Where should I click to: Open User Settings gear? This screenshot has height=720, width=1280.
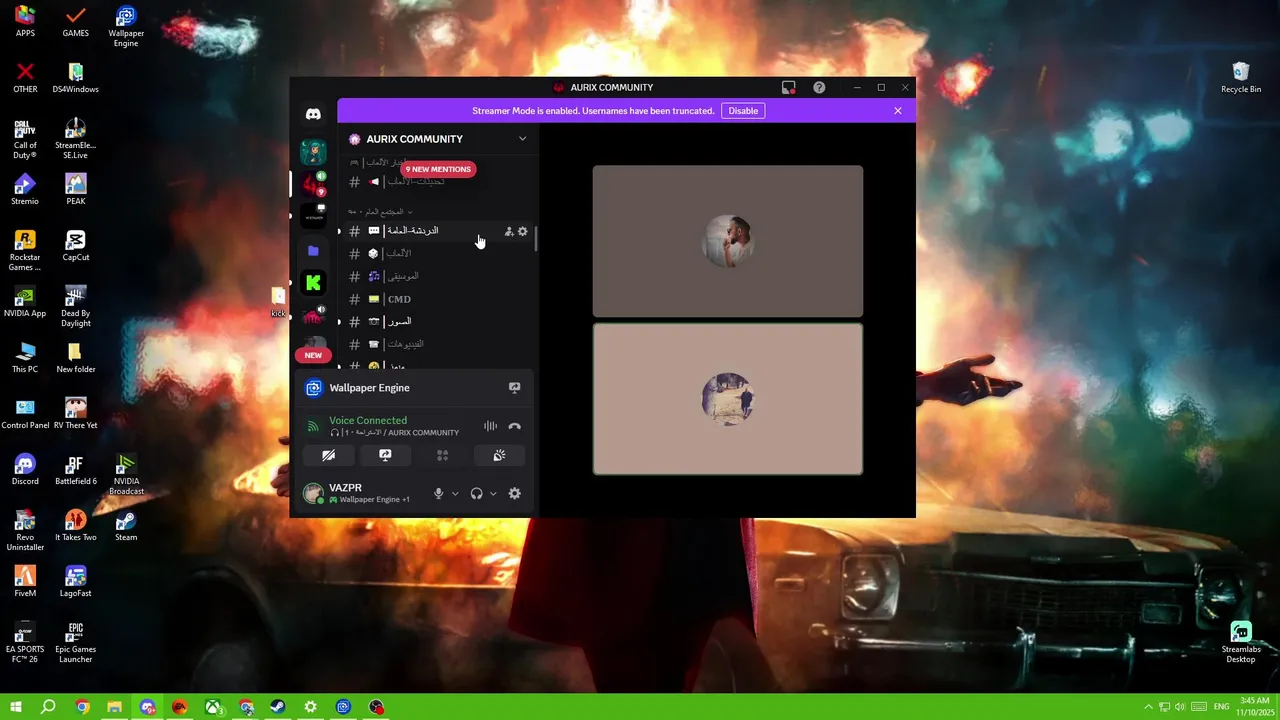pos(514,493)
